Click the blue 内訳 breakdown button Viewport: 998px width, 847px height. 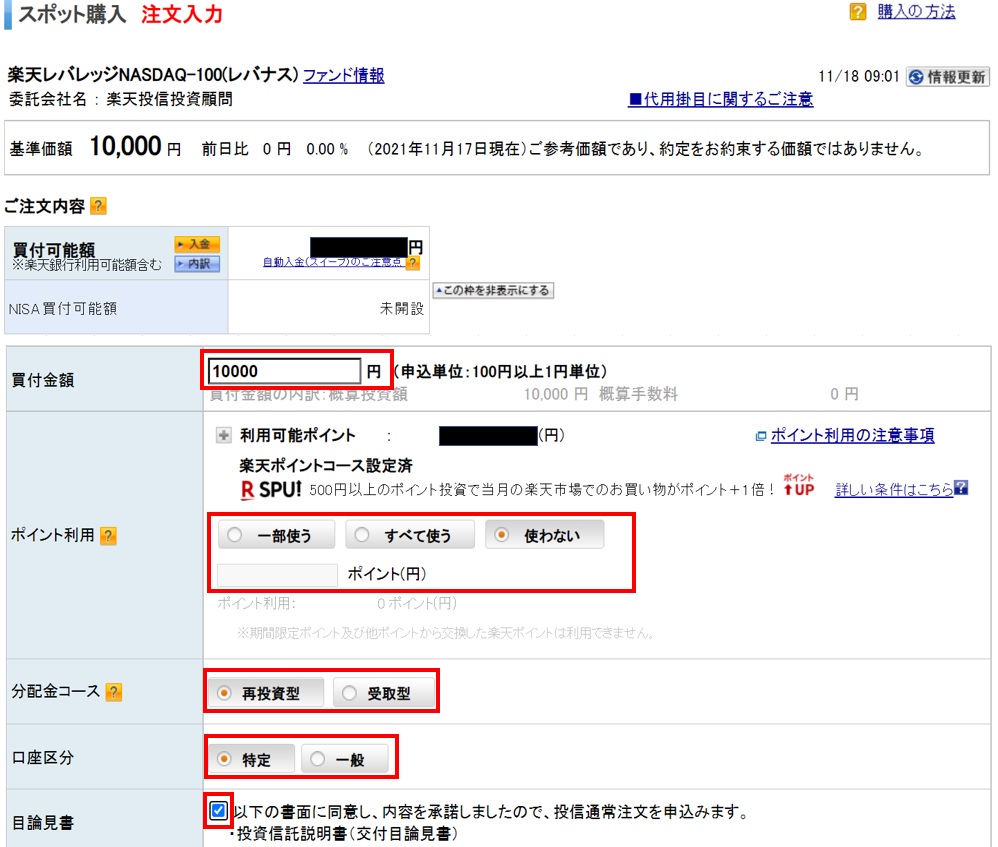197,263
